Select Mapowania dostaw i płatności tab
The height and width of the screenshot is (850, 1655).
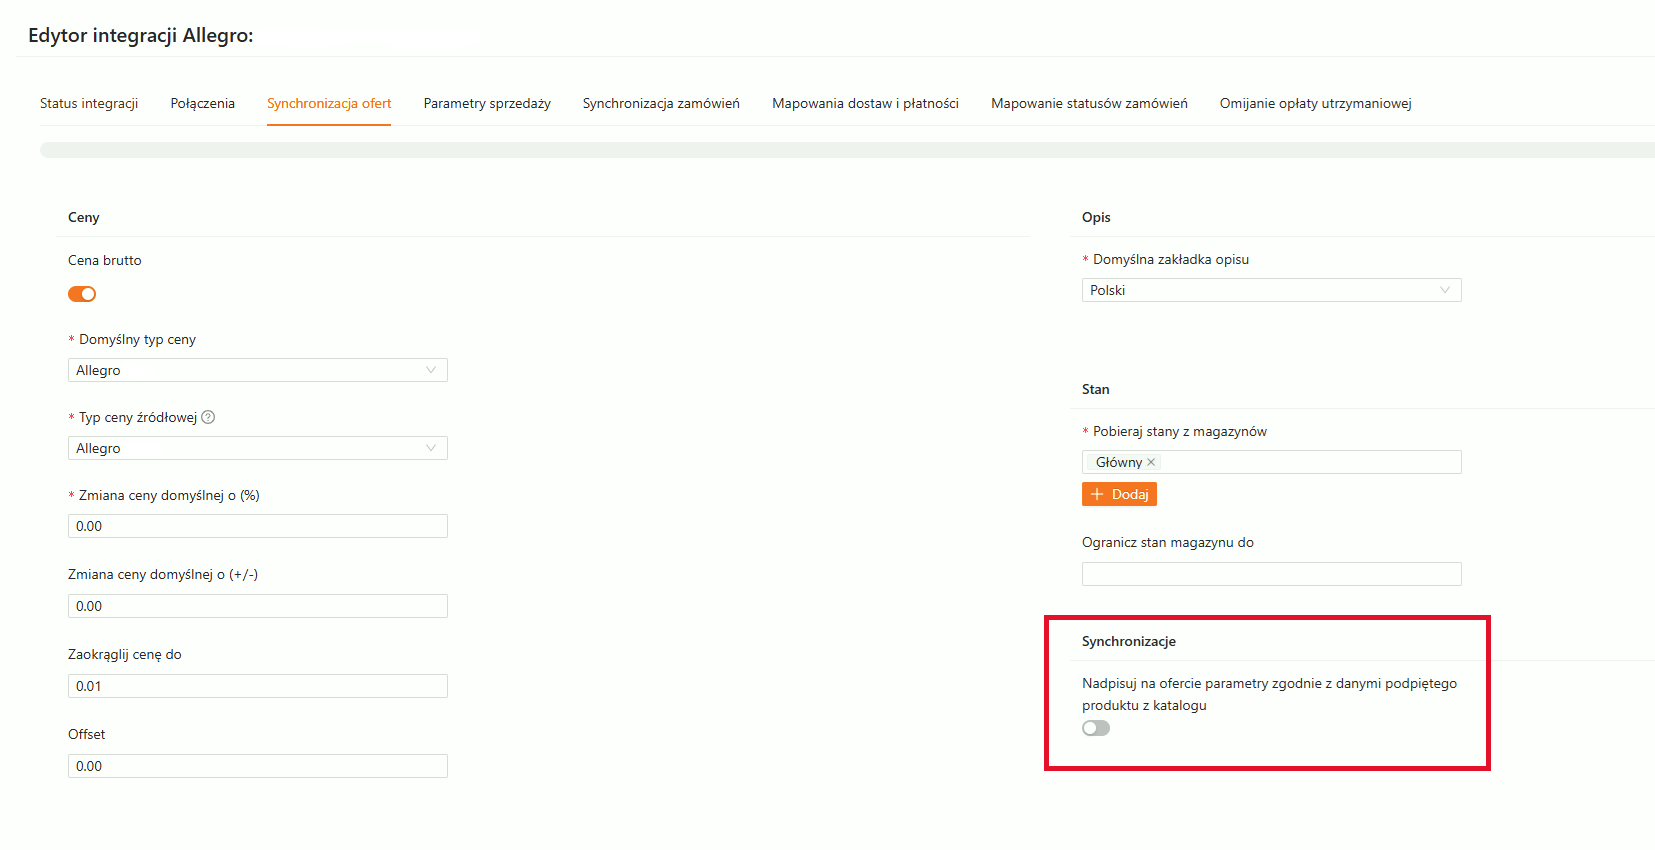point(865,103)
